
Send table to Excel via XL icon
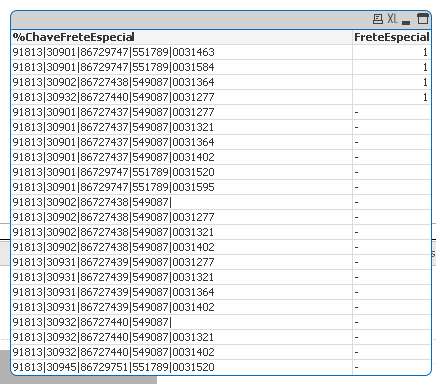click(x=392, y=19)
